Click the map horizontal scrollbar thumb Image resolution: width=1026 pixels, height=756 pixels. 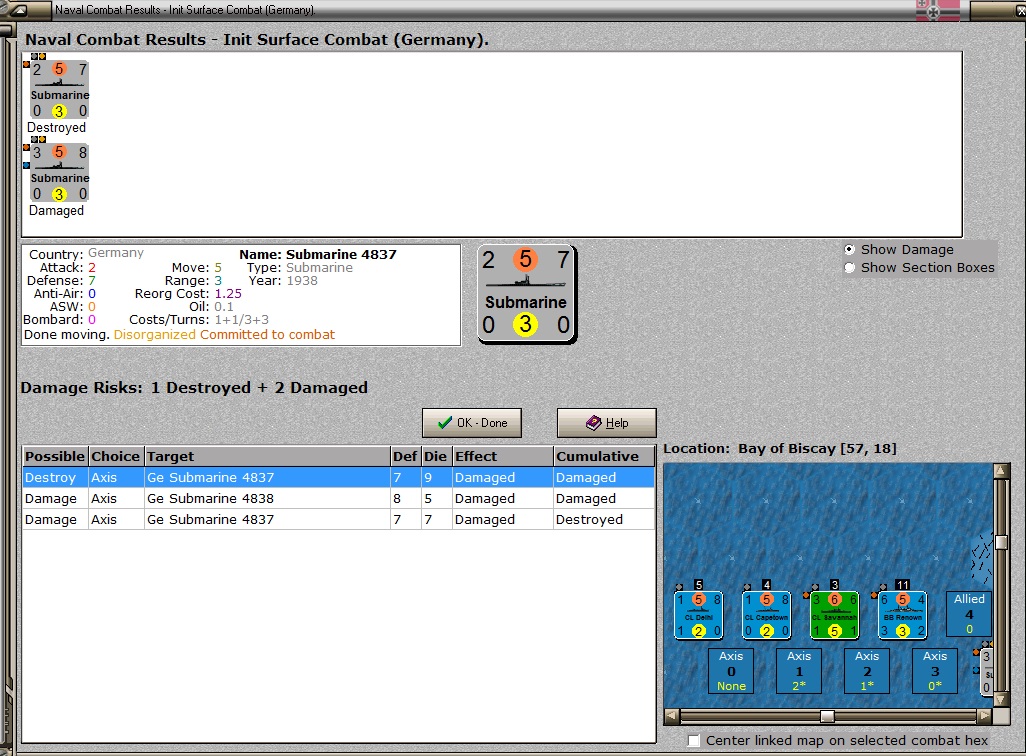tap(828, 716)
